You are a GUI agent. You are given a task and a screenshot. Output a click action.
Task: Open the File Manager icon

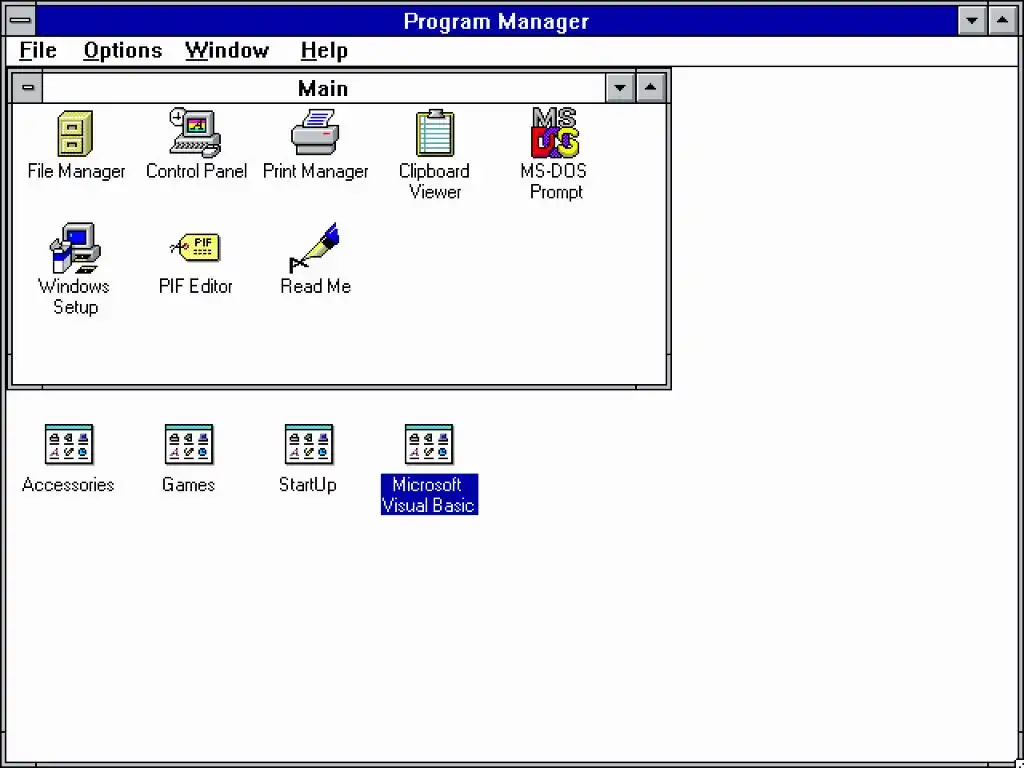[75, 133]
